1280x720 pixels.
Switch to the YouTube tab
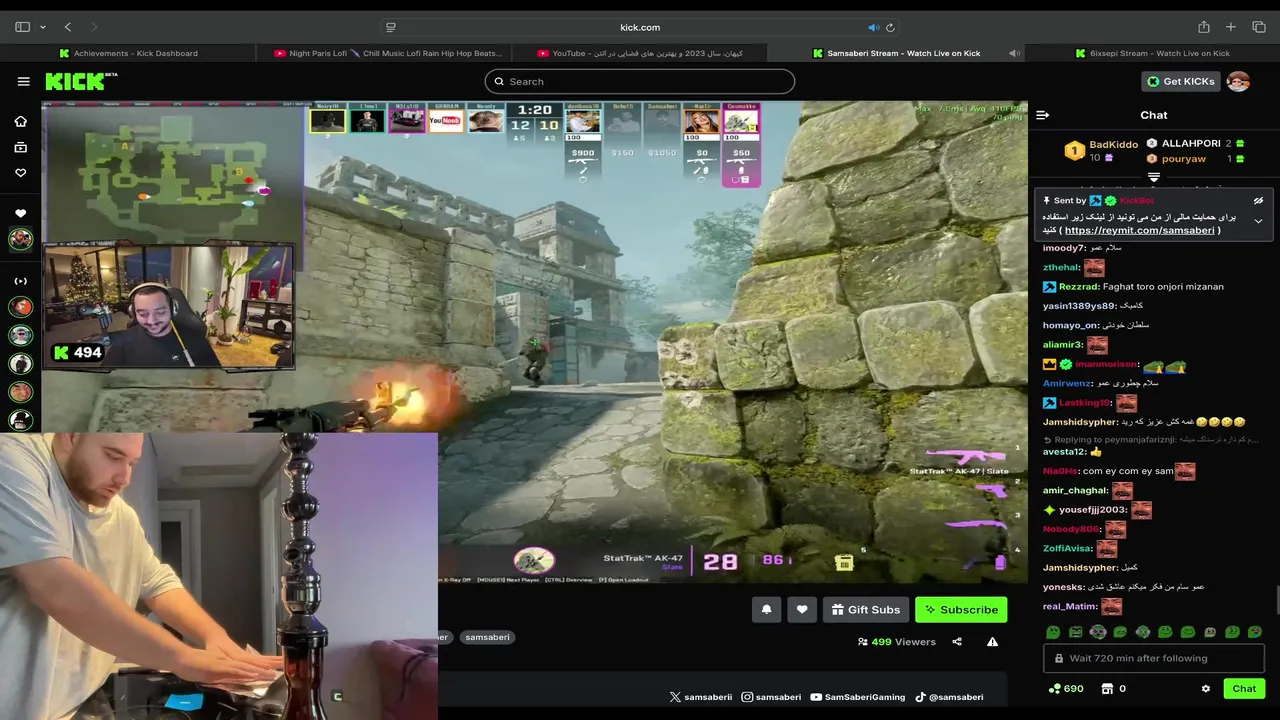point(640,53)
